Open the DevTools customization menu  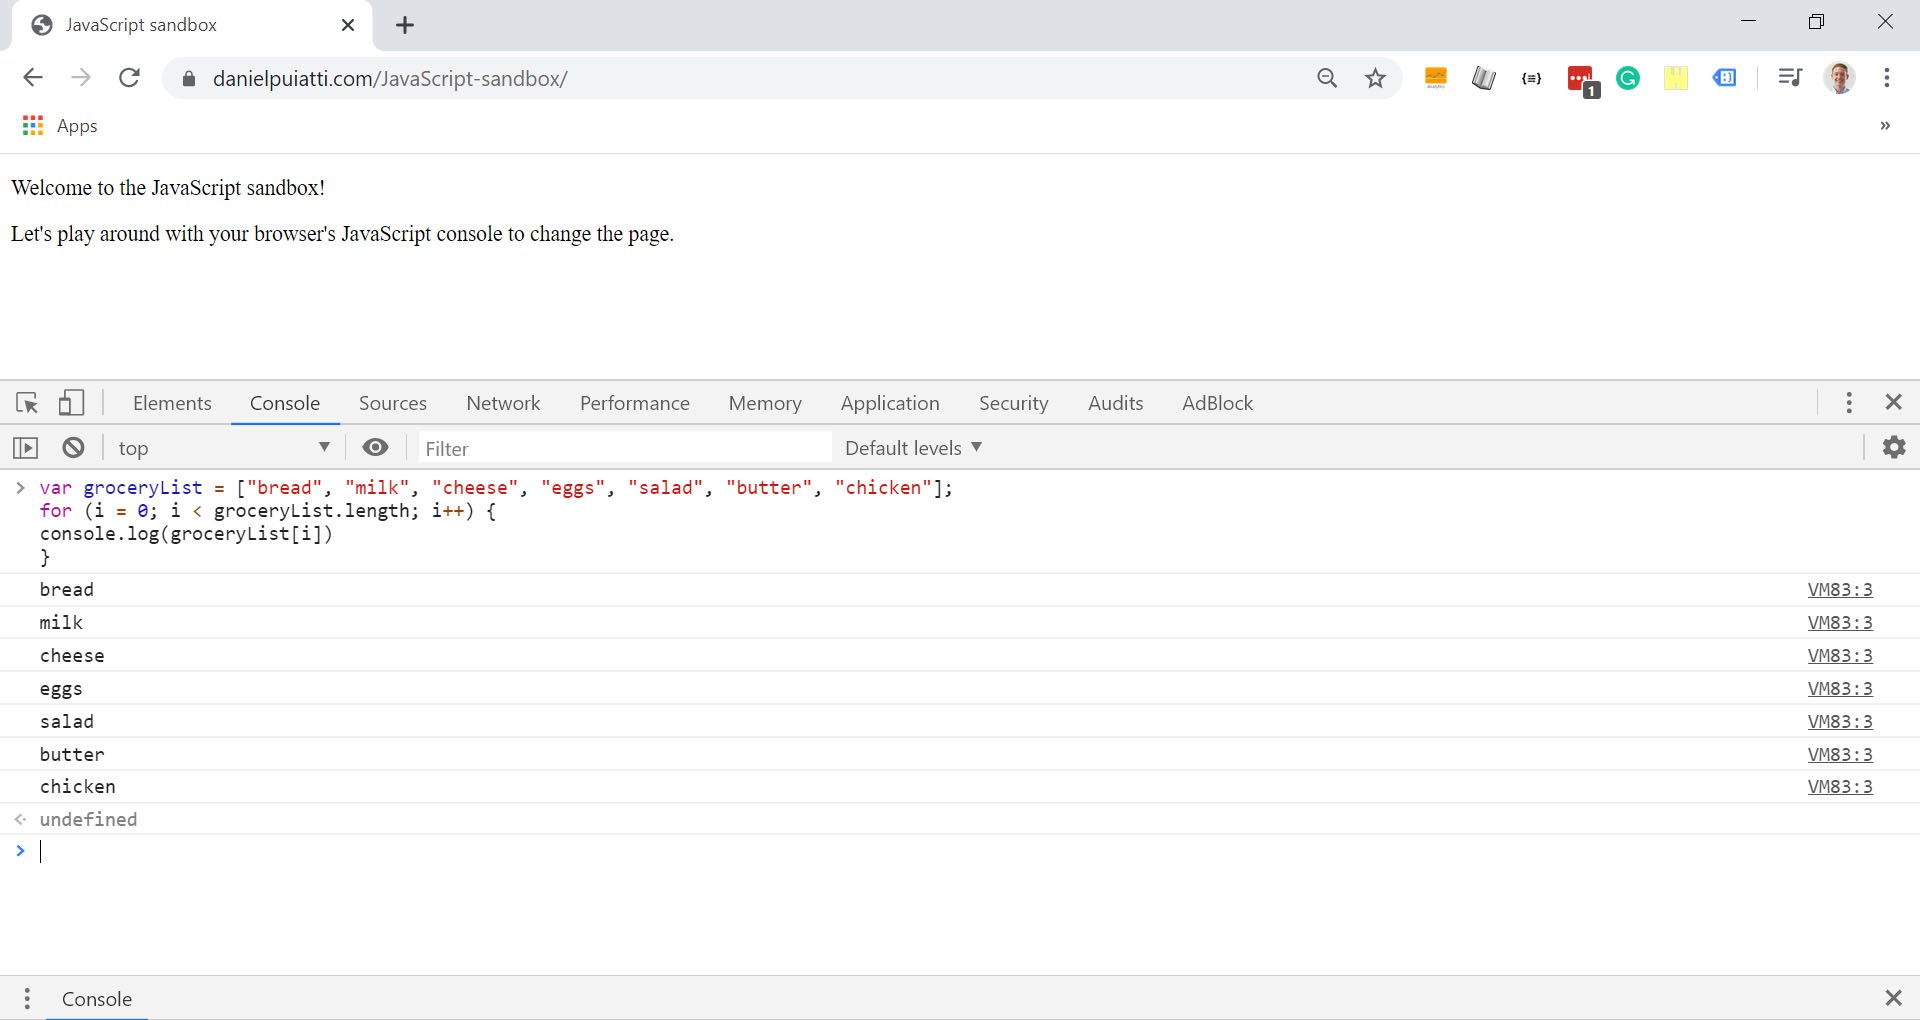[x=1848, y=402]
